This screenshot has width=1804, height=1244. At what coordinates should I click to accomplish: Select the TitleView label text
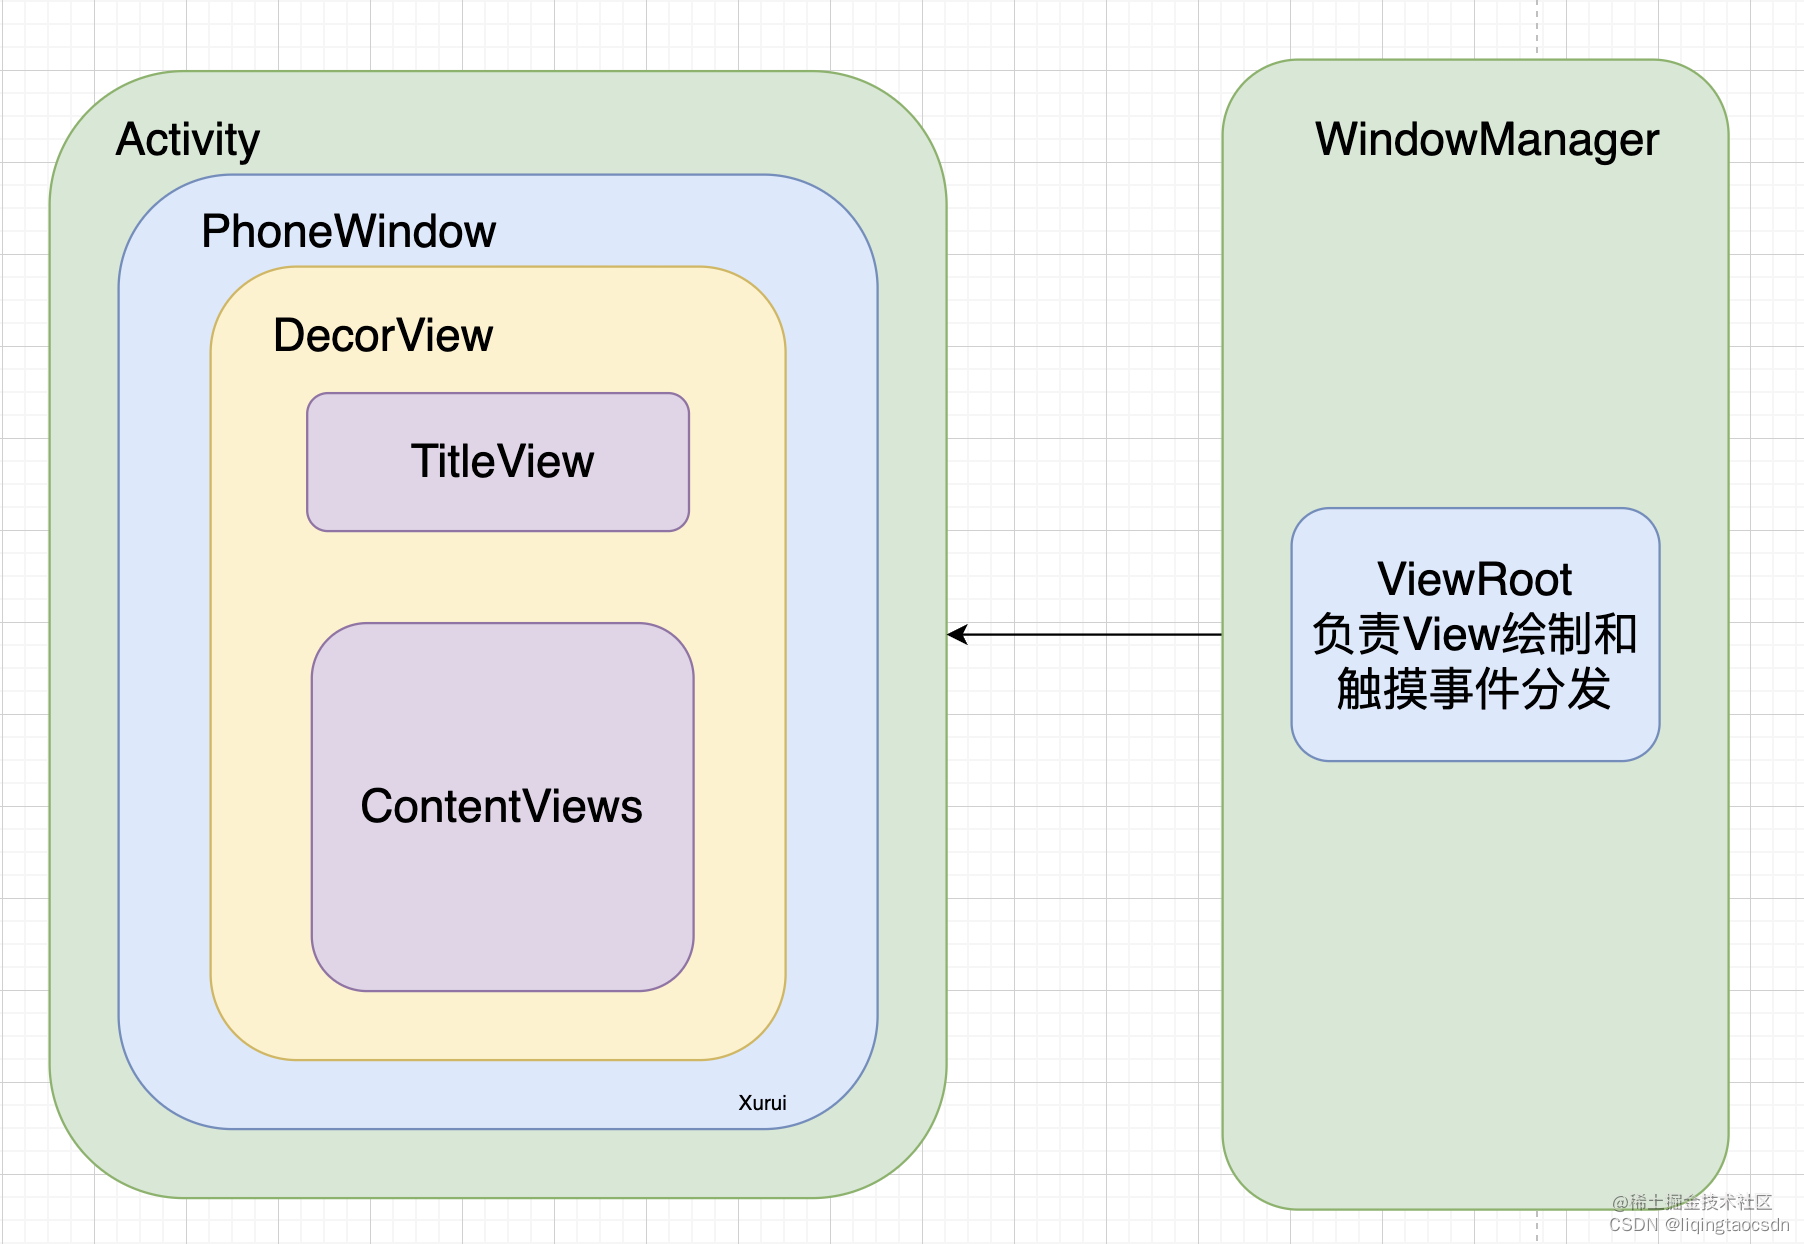(x=503, y=461)
